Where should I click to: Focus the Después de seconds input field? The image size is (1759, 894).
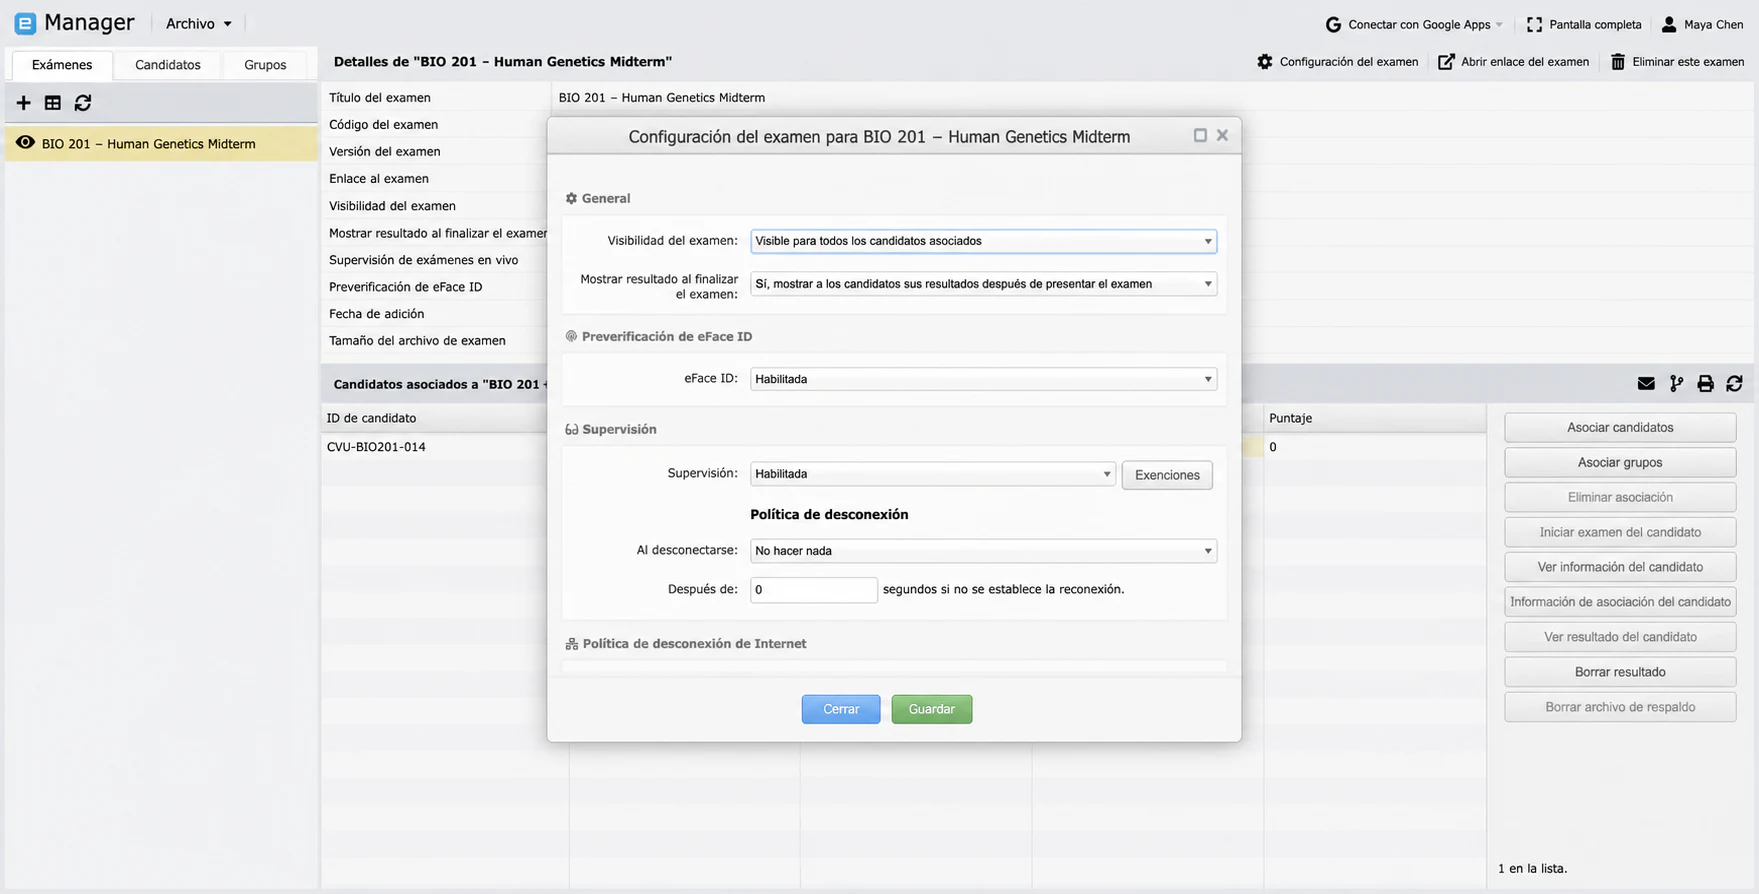(814, 590)
